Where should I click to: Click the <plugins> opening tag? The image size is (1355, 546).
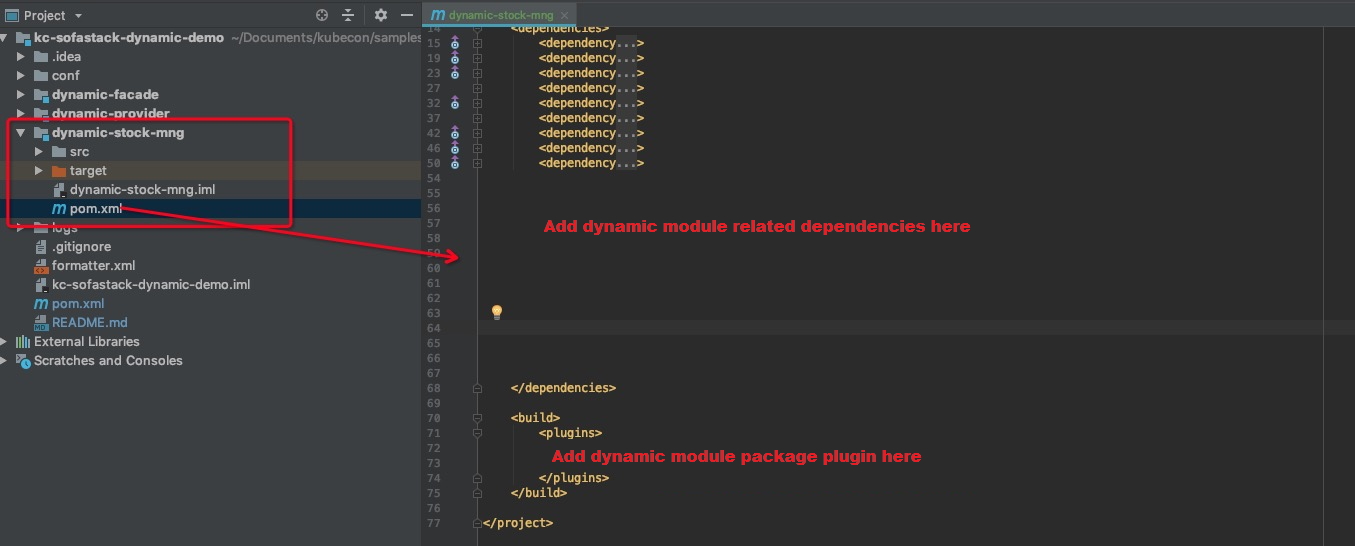pos(570,433)
